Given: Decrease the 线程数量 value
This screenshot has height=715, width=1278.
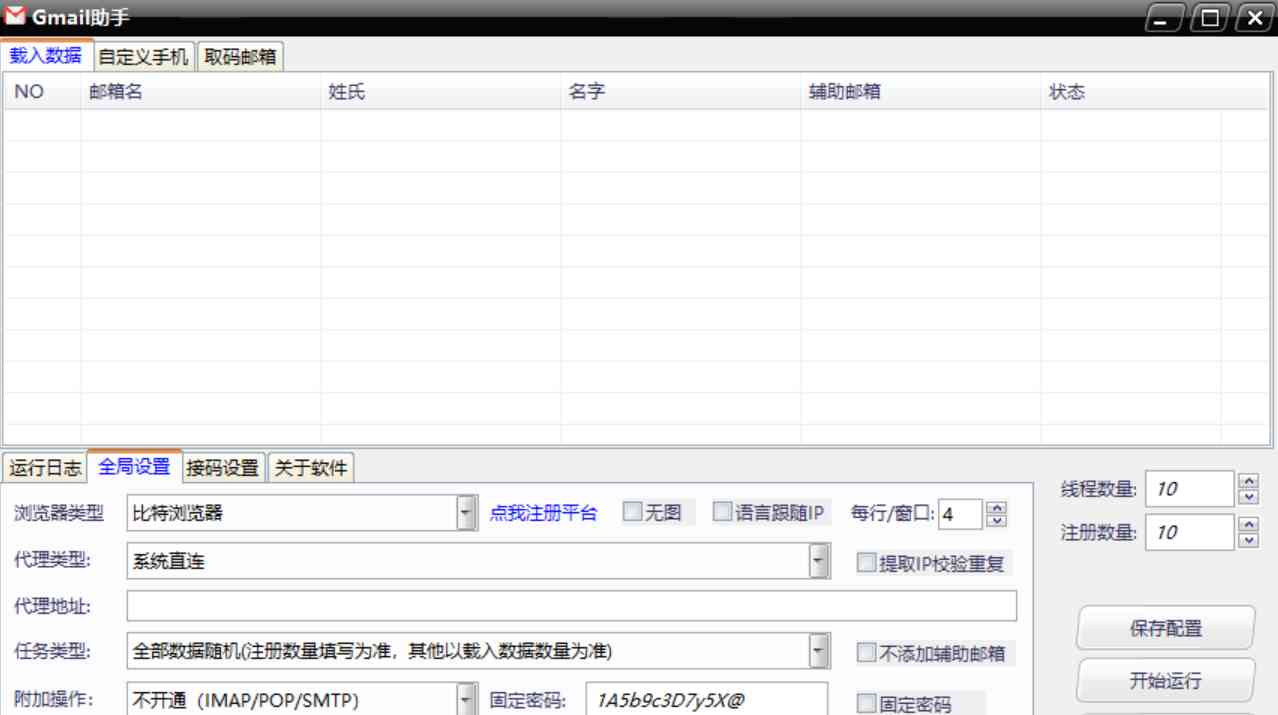Looking at the screenshot, I should [1249, 497].
